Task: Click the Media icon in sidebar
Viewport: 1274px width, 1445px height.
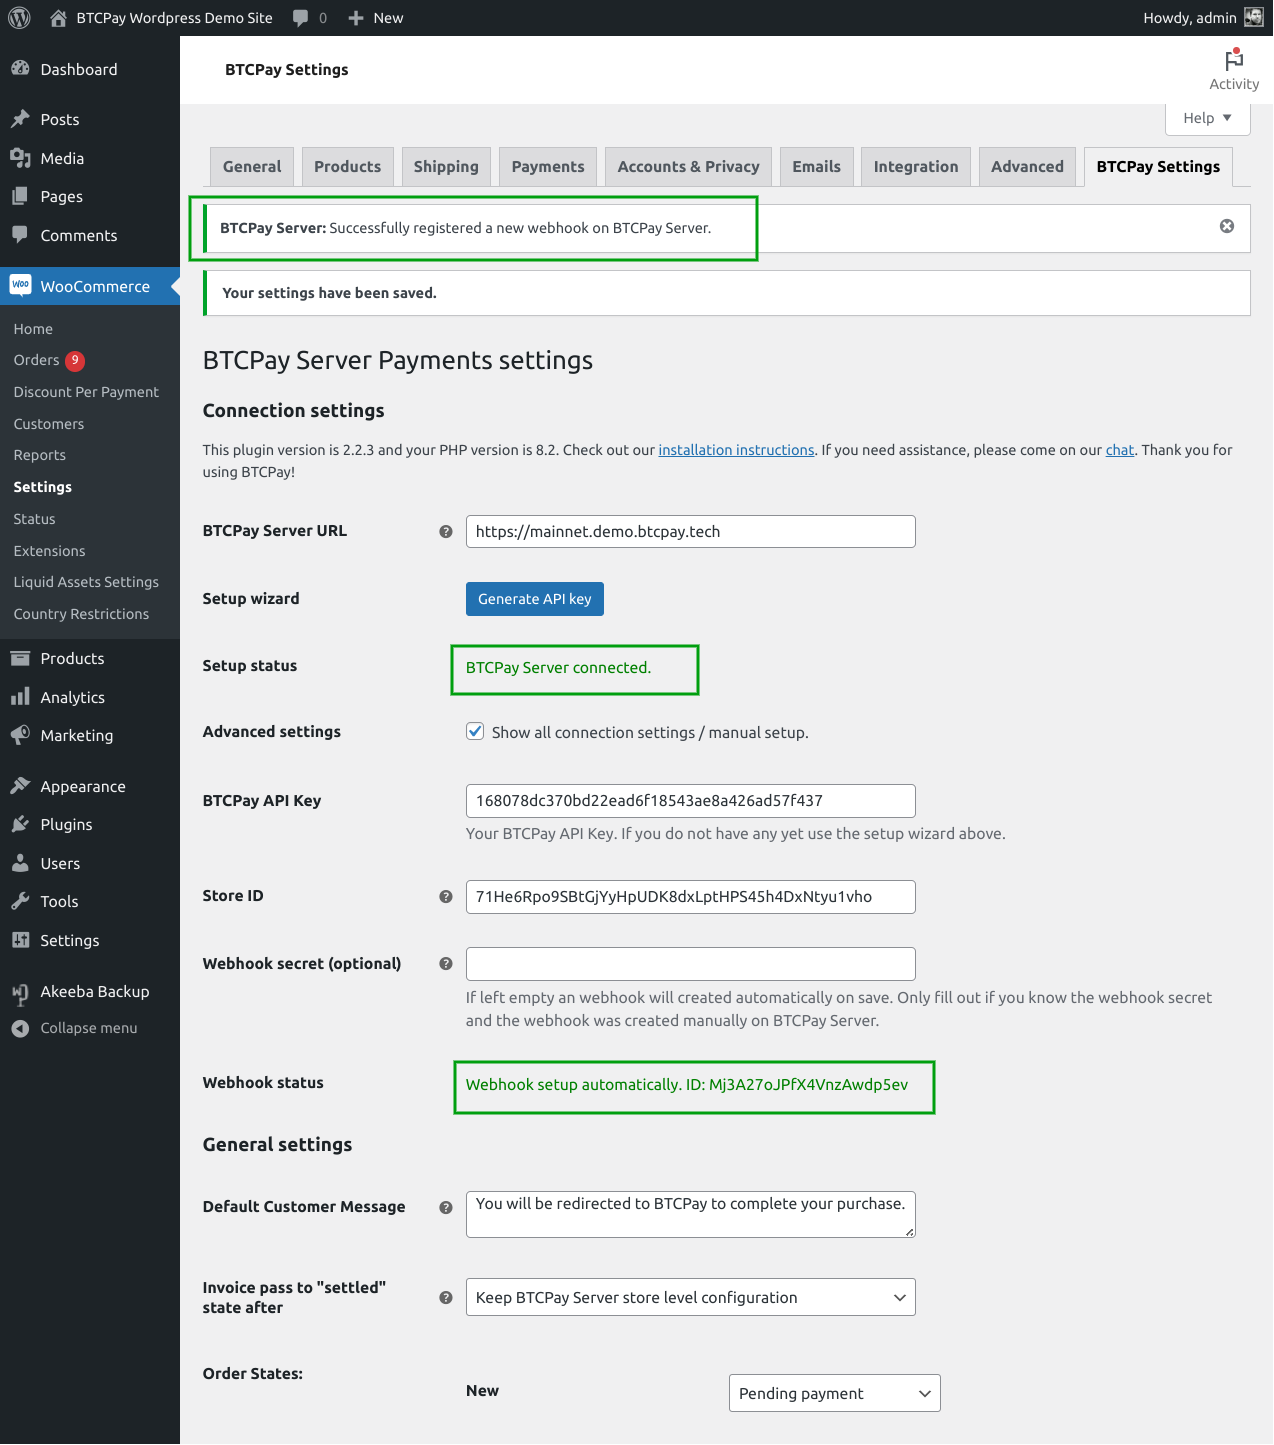Action: [x=20, y=158]
